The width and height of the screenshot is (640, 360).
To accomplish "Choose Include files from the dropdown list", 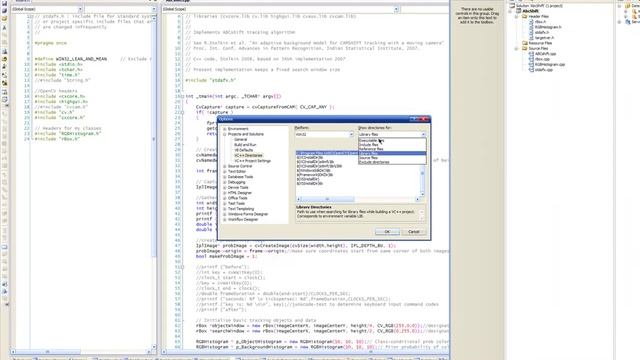I will (x=392, y=145).
